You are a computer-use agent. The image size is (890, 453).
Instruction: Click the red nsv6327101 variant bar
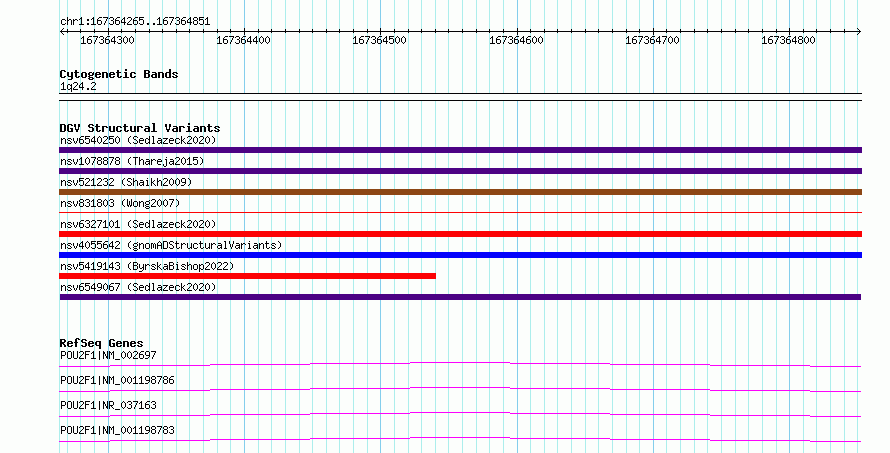click(460, 234)
